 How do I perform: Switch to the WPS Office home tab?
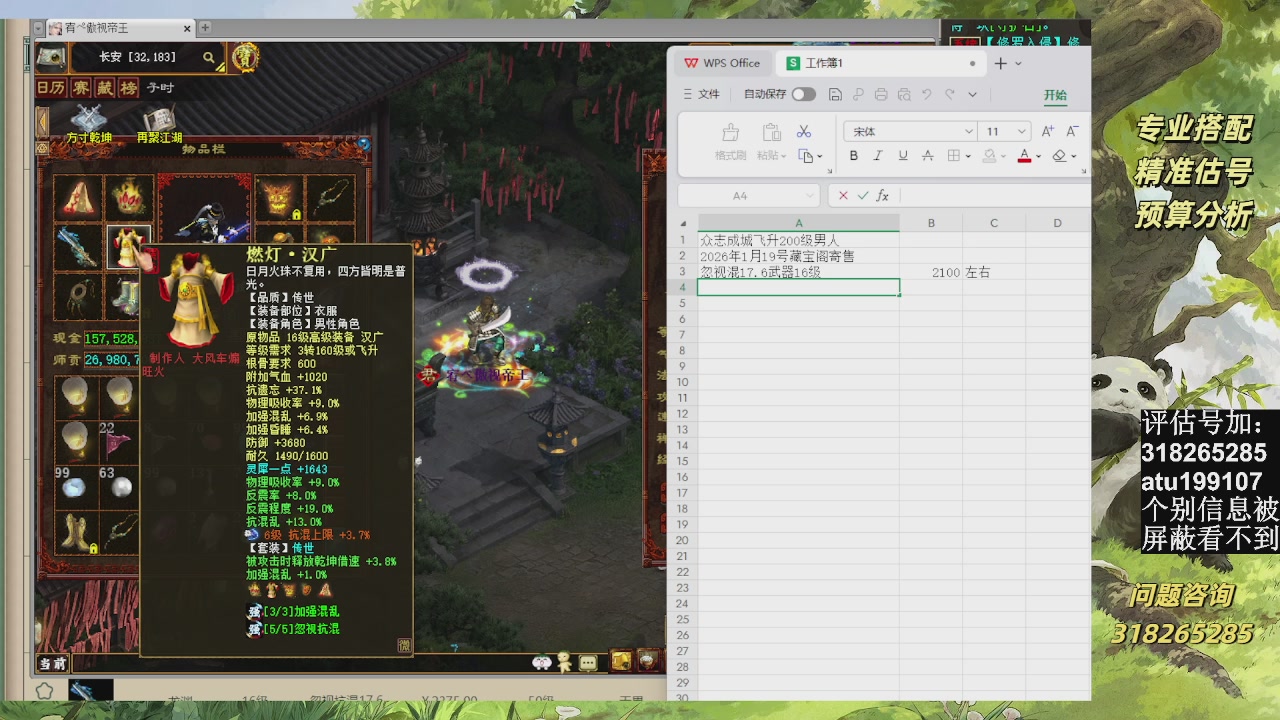[x=722, y=63]
